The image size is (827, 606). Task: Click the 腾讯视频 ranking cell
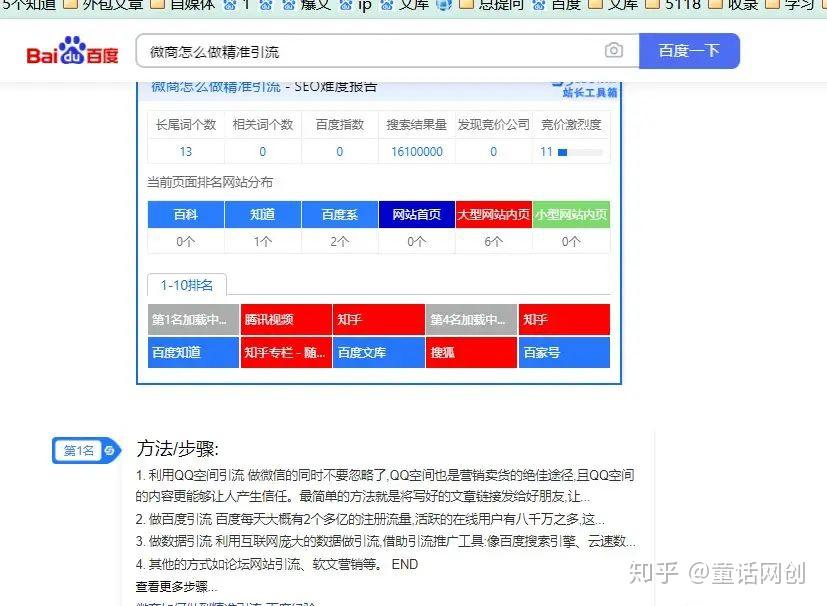pos(286,320)
